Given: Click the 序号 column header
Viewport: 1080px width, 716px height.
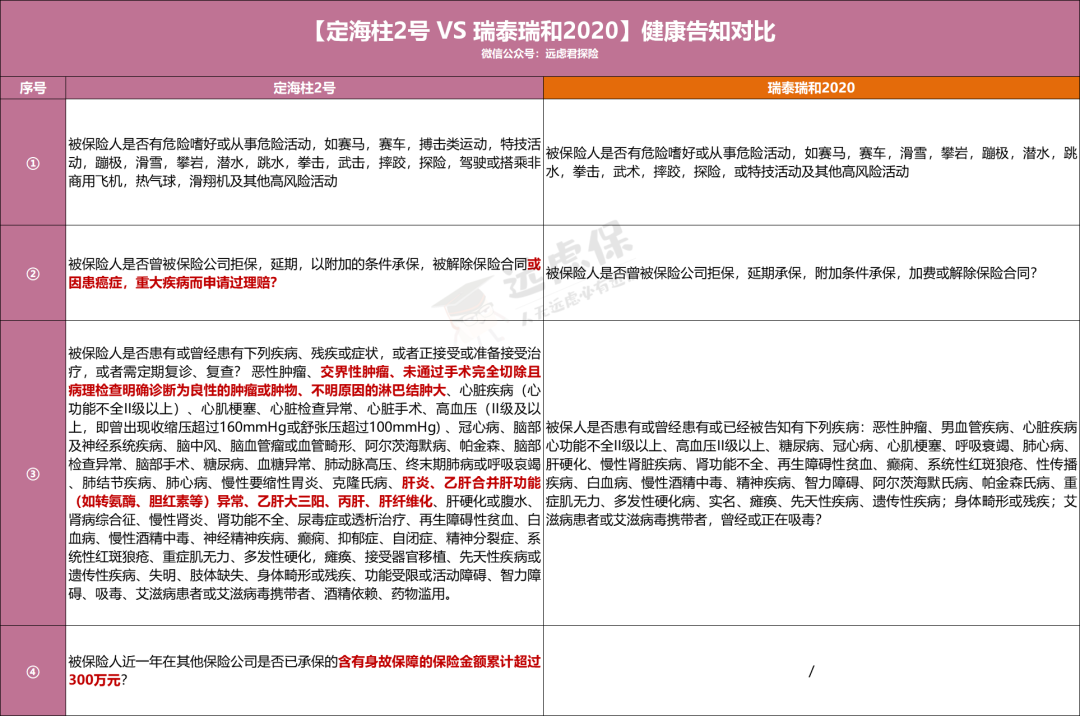Looking at the screenshot, I should (x=32, y=88).
